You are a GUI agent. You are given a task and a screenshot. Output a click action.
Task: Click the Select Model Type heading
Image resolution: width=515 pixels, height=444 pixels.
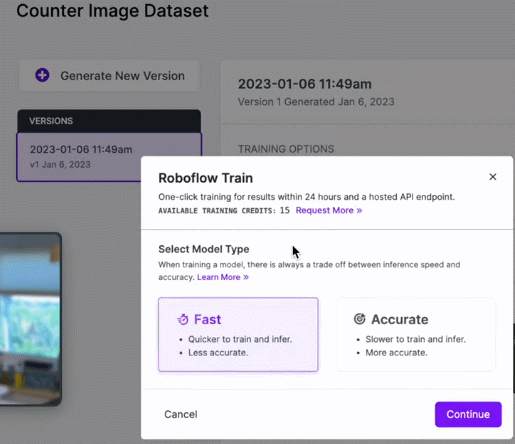click(x=204, y=249)
